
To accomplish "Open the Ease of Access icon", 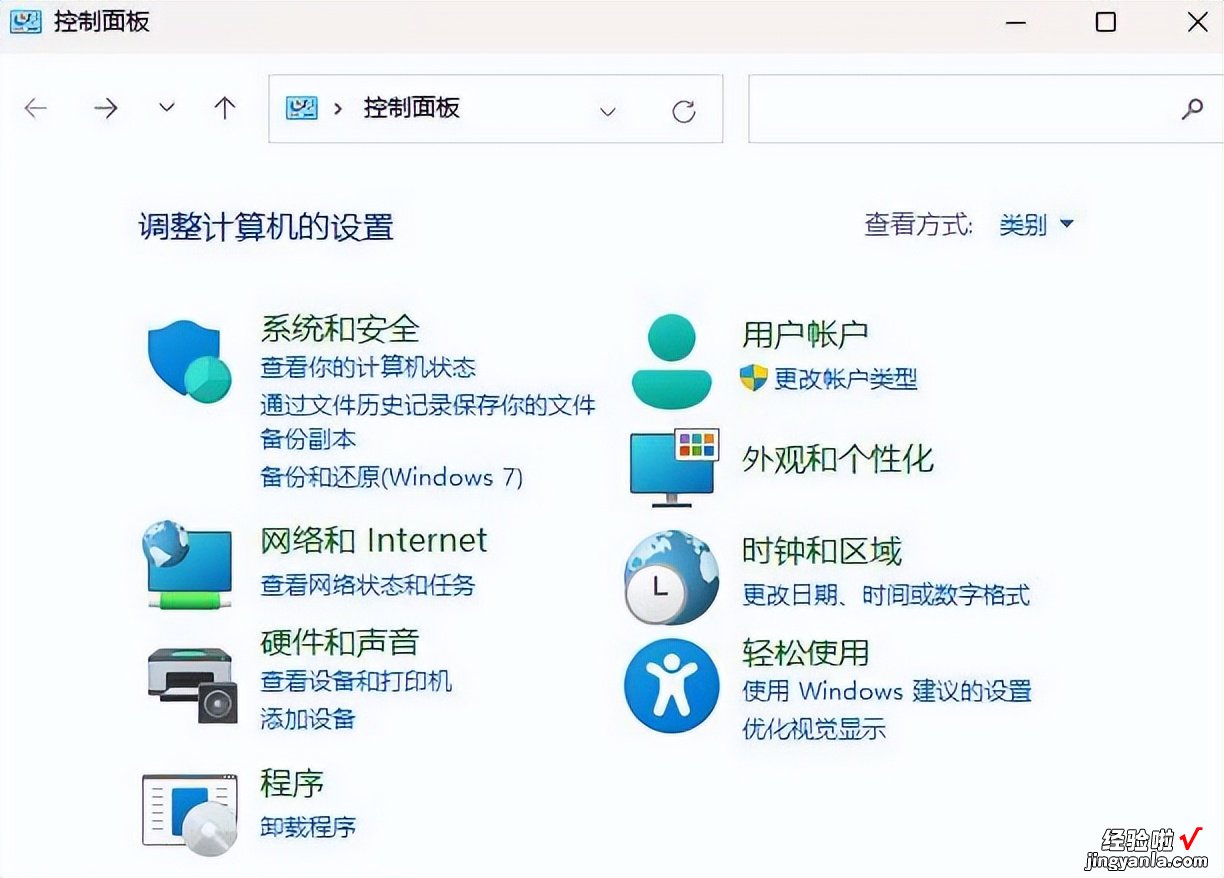I will tap(672, 686).
